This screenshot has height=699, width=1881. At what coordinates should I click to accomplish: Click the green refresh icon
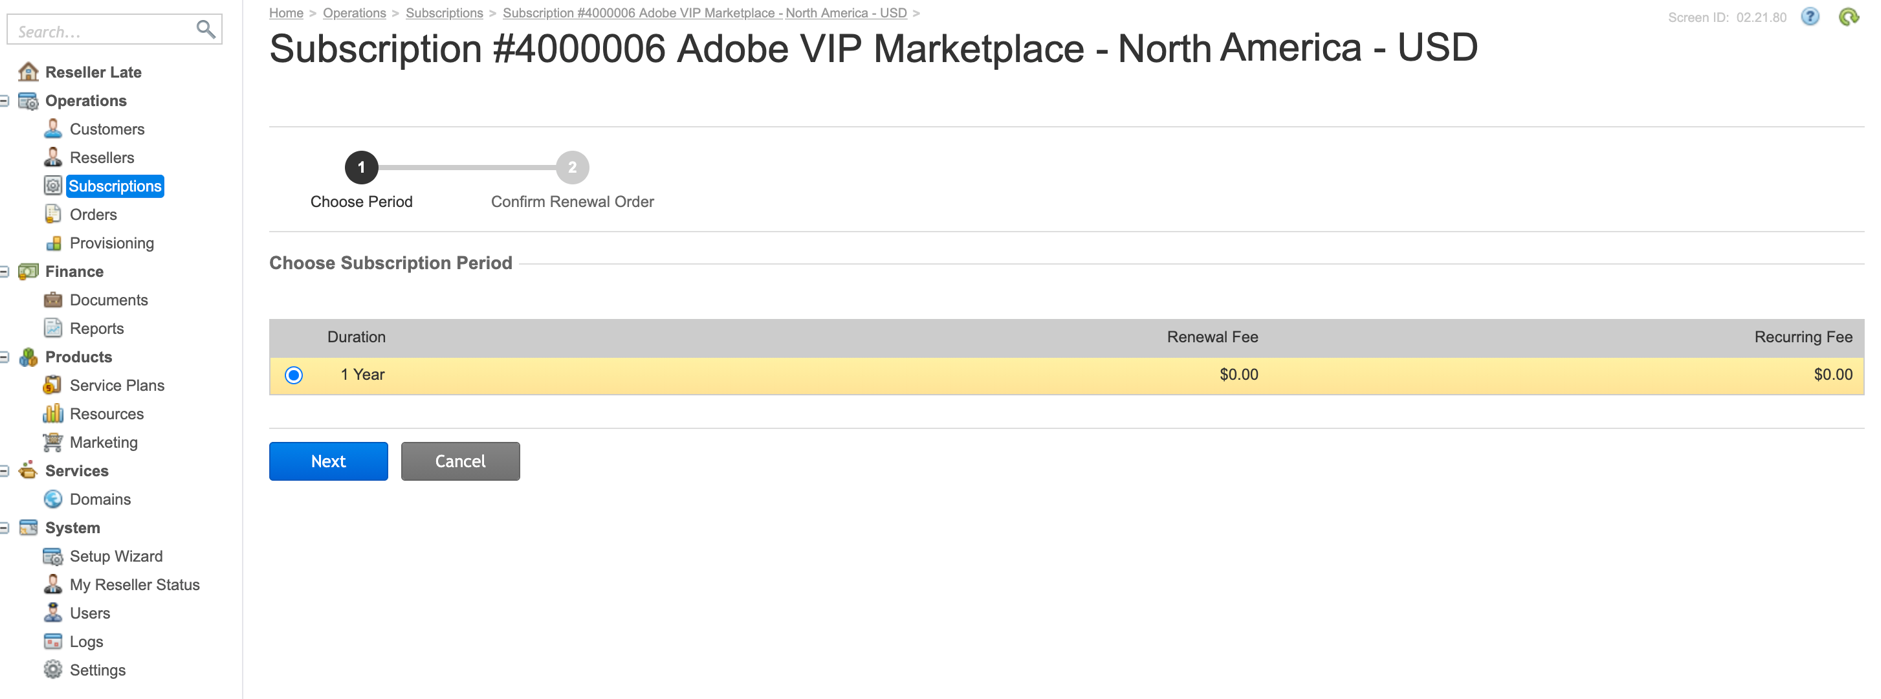pos(1849,17)
